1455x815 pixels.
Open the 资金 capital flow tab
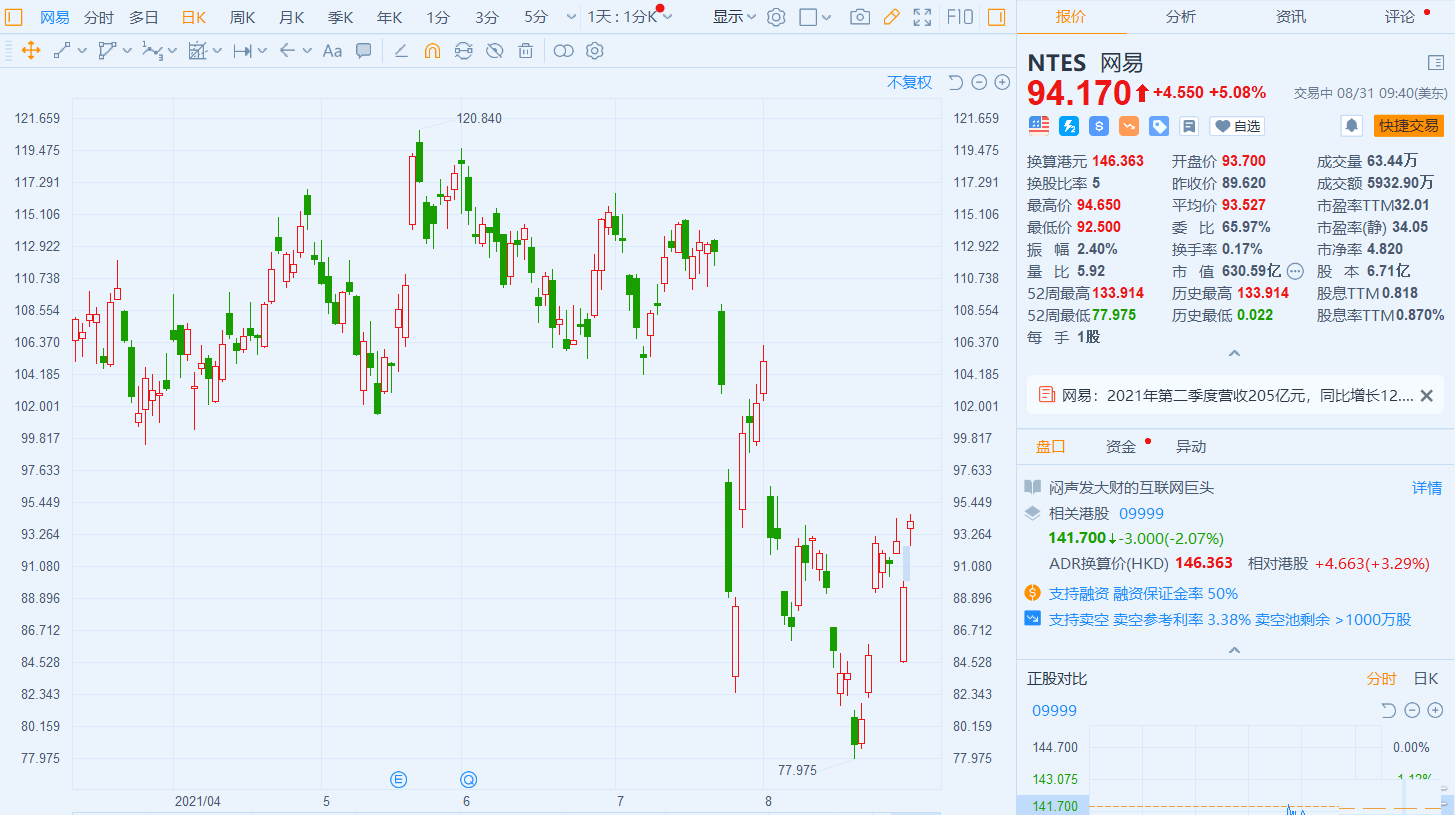click(1121, 447)
